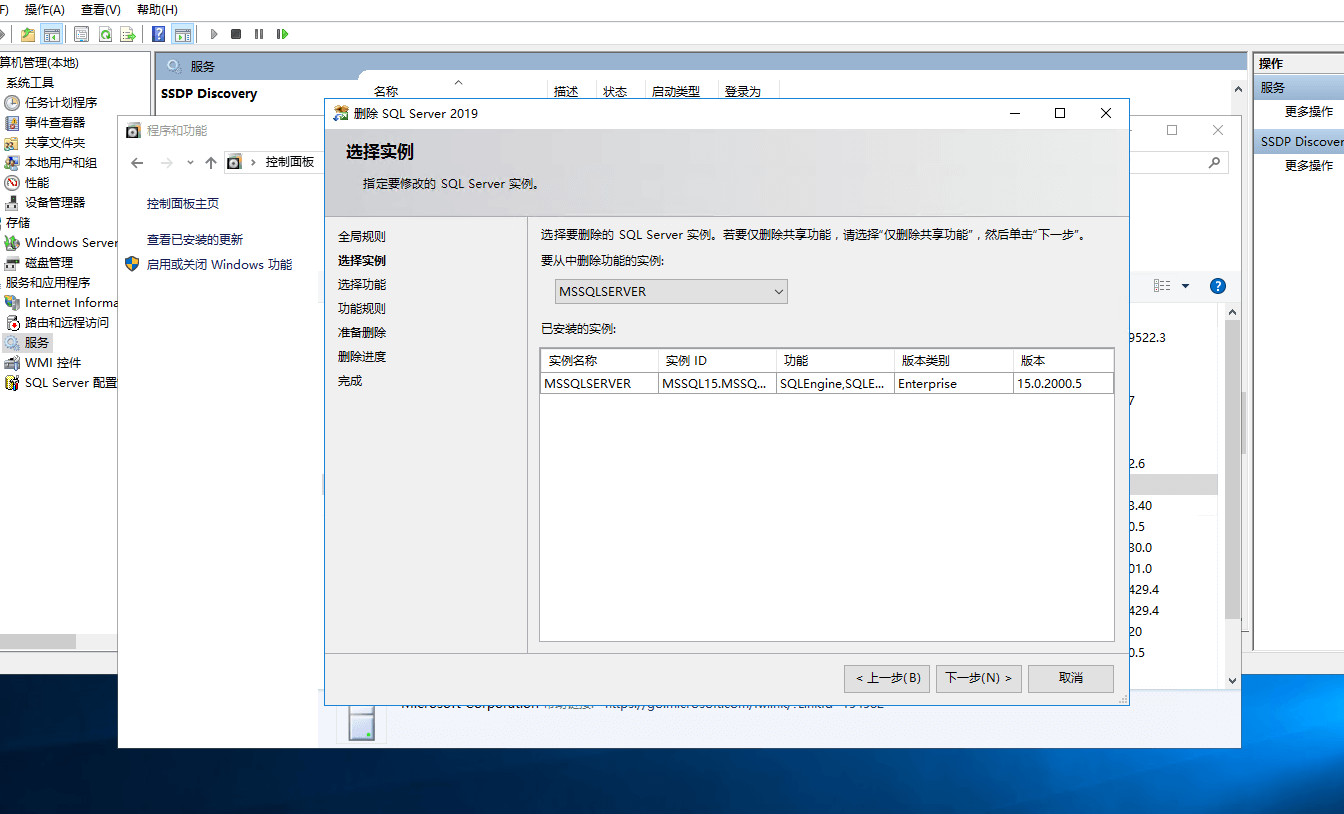This screenshot has width=1344, height=814.
Task: Open the view options dropdown arrow
Action: point(1186,286)
